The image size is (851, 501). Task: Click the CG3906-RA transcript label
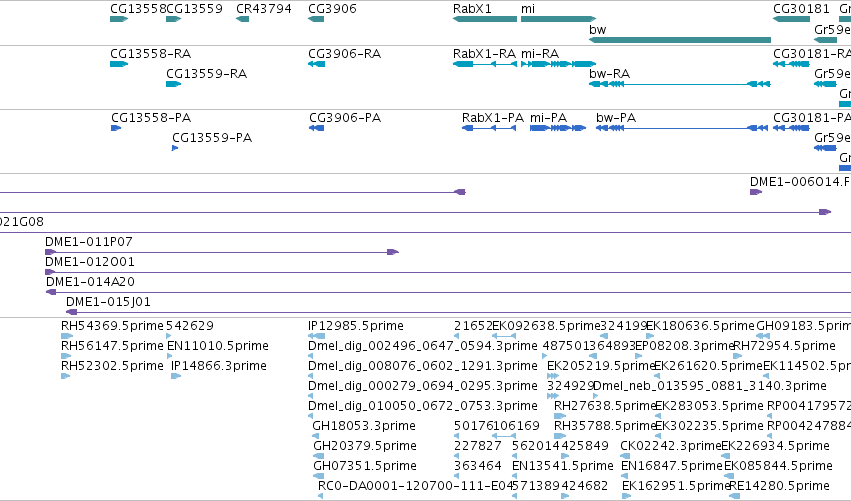click(x=345, y=54)
